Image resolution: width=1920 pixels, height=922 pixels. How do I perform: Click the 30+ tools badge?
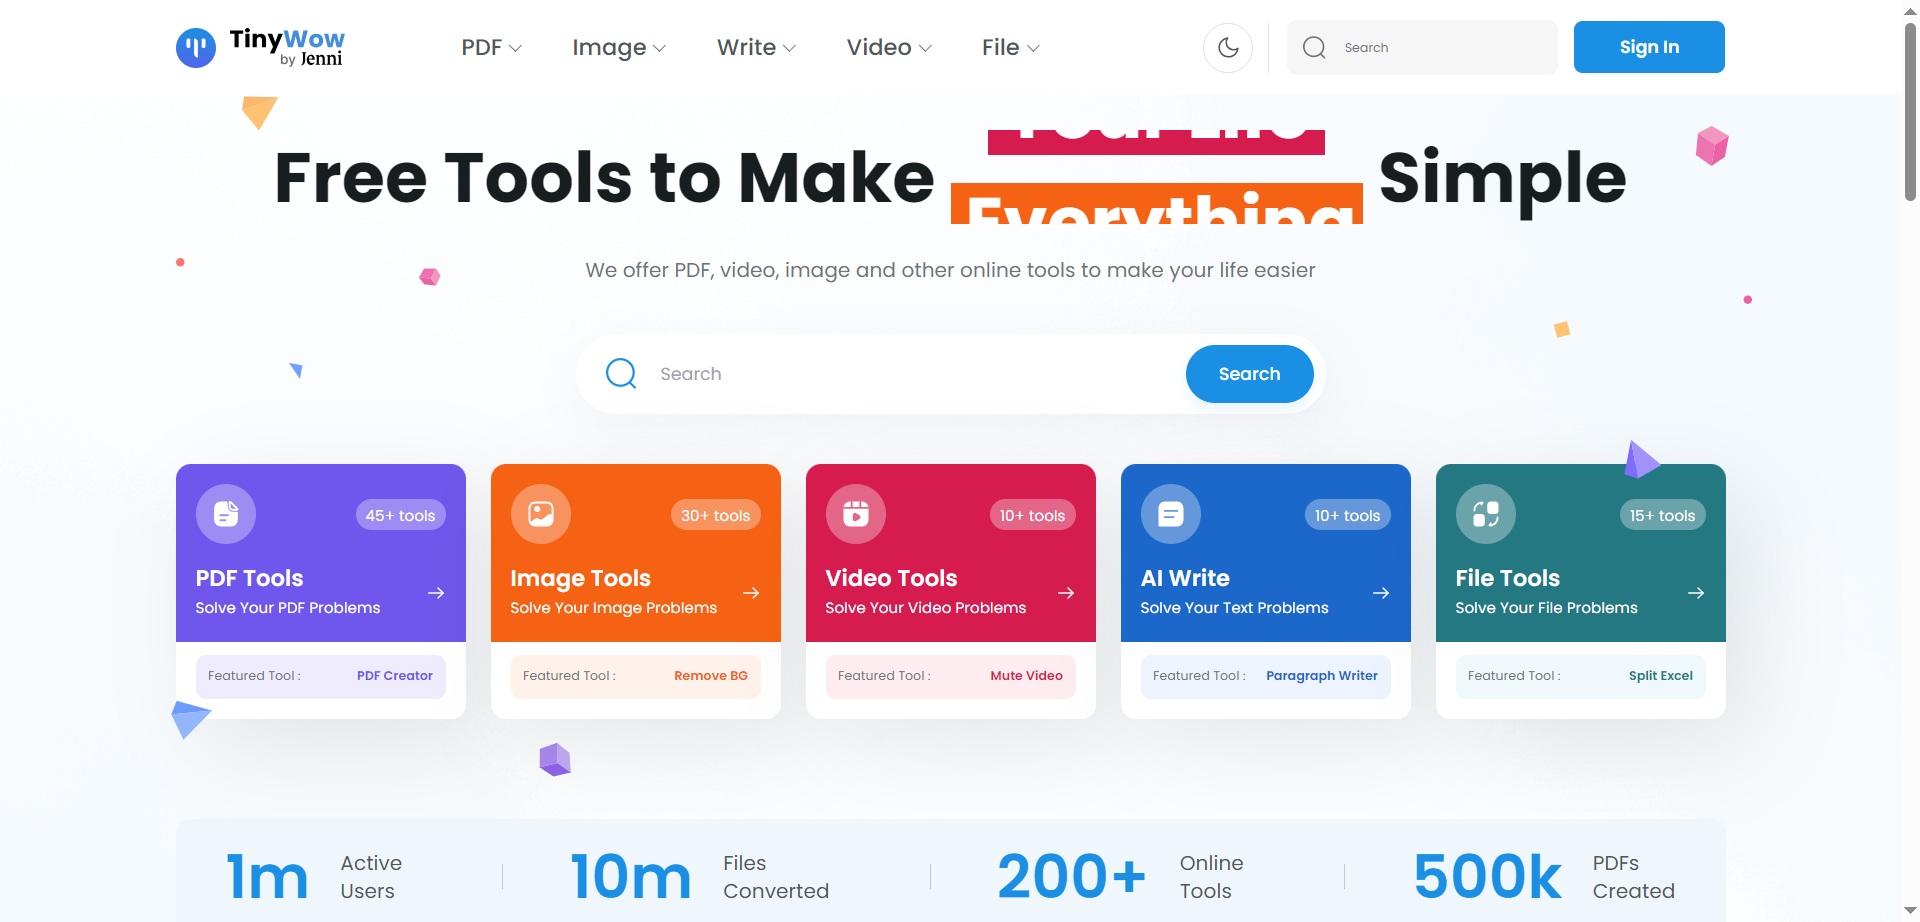coord(715,515)
